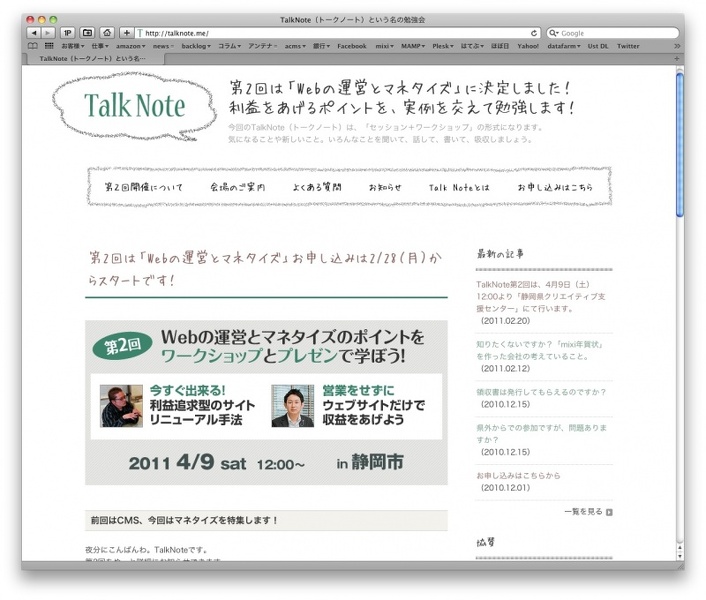
Task: Open the Top Sites grid icon
Action: pyautogui.click(x=49, y=46)
